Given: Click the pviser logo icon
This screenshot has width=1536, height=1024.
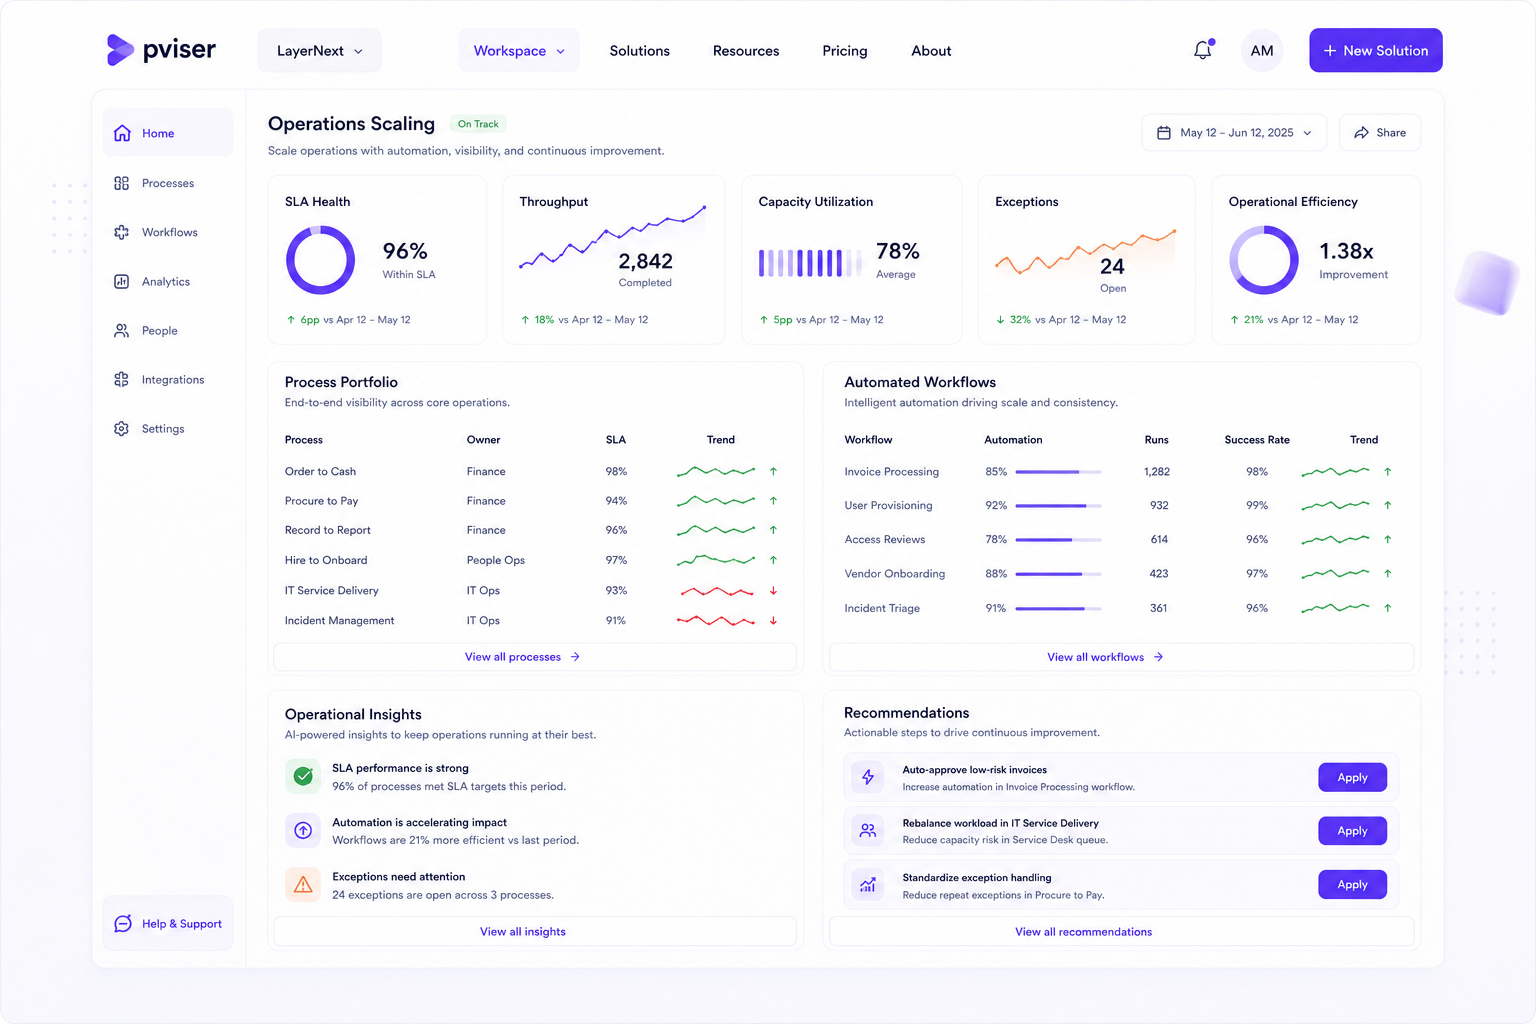Looking at the screenshot, I should tap(120, 50).
